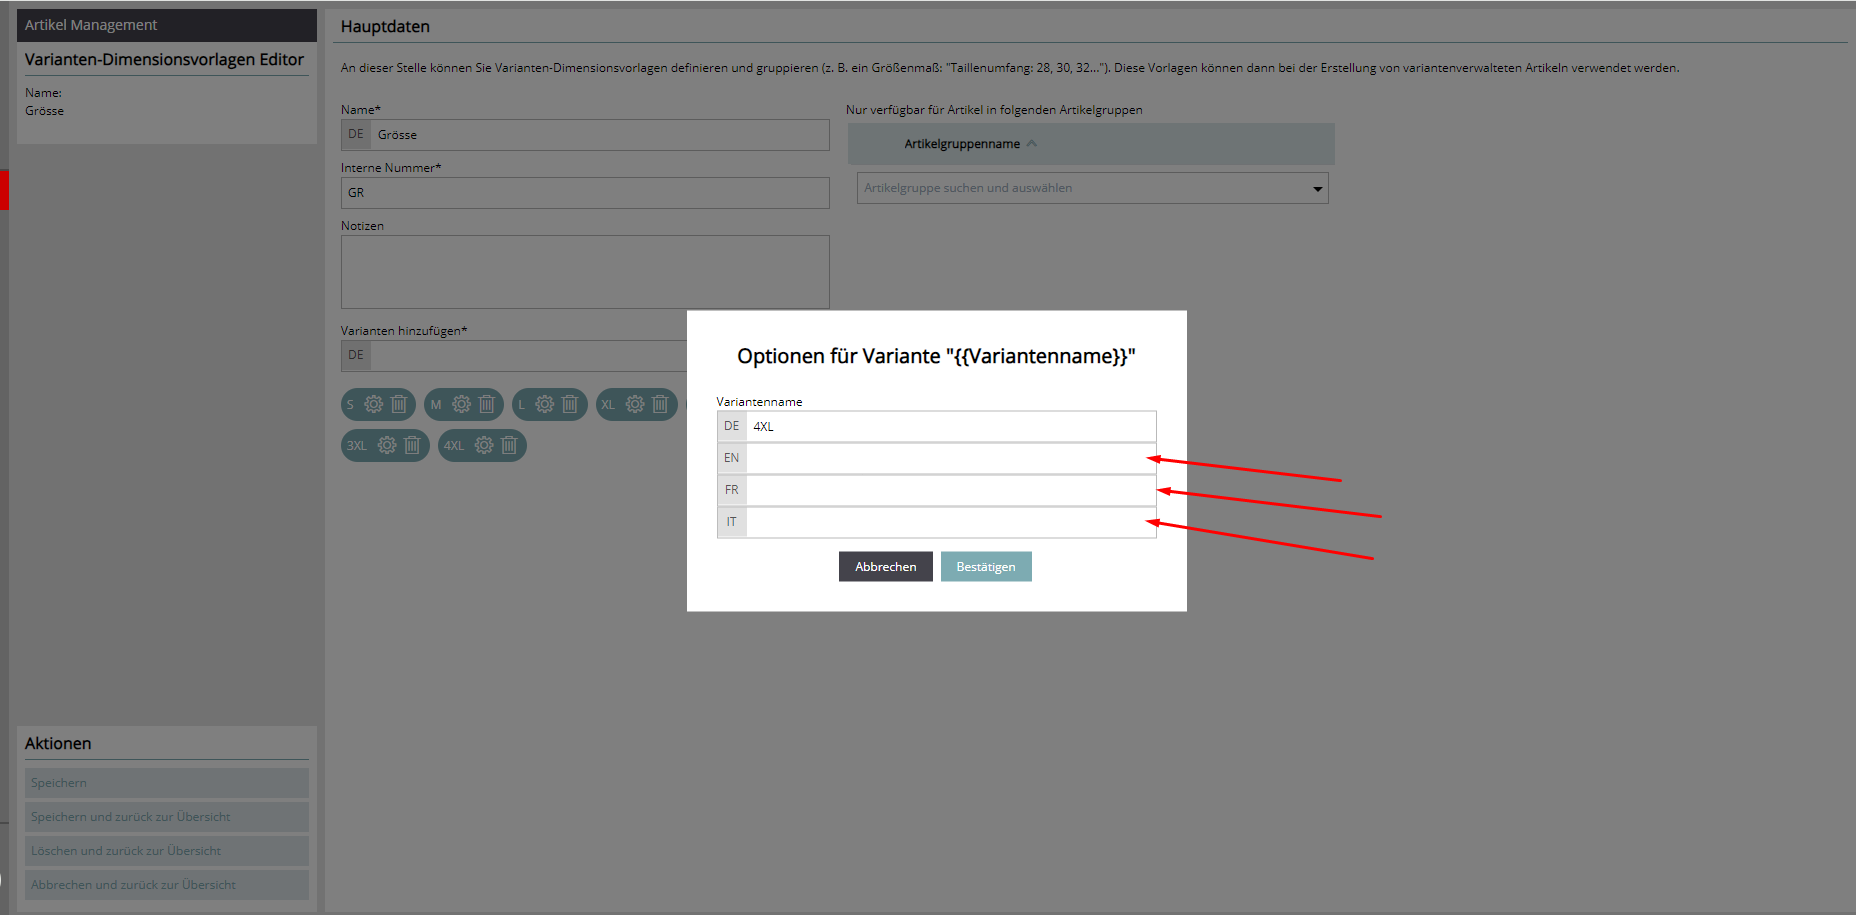Open settings gear for variant S
This screenshot has height=915, width=1856.
pos(373,404)
